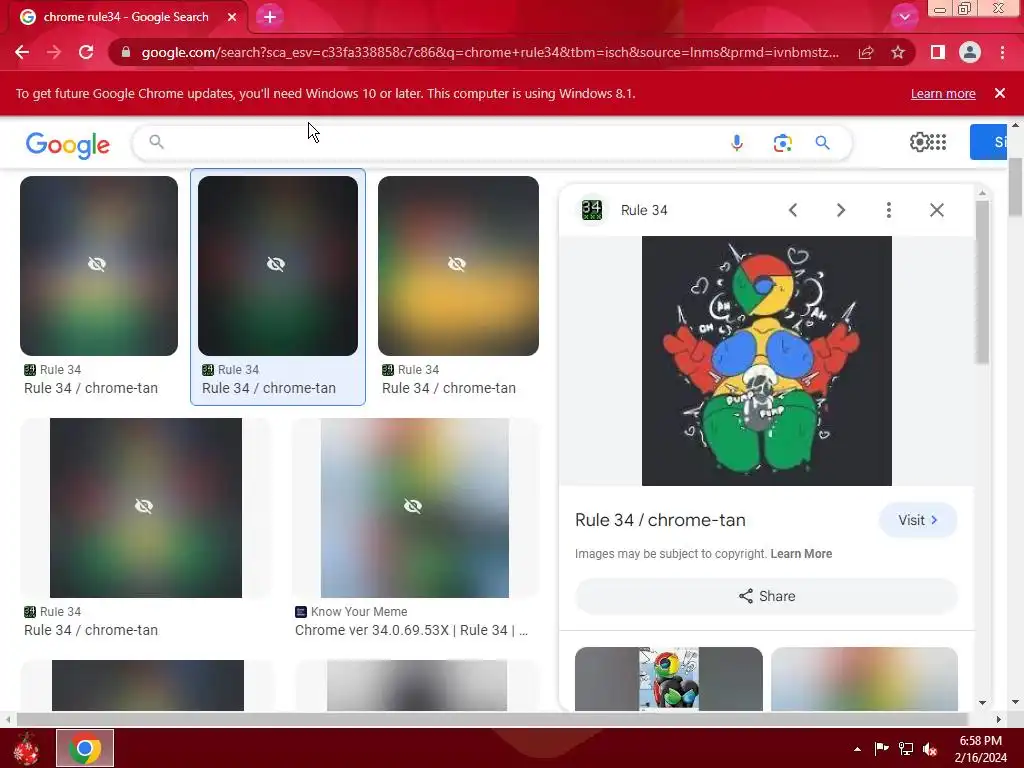The width and height of the screenshot is (1024, 768).
Task: Click horizontal scrollbar left arrow
Action: click(x=7, y=719)
